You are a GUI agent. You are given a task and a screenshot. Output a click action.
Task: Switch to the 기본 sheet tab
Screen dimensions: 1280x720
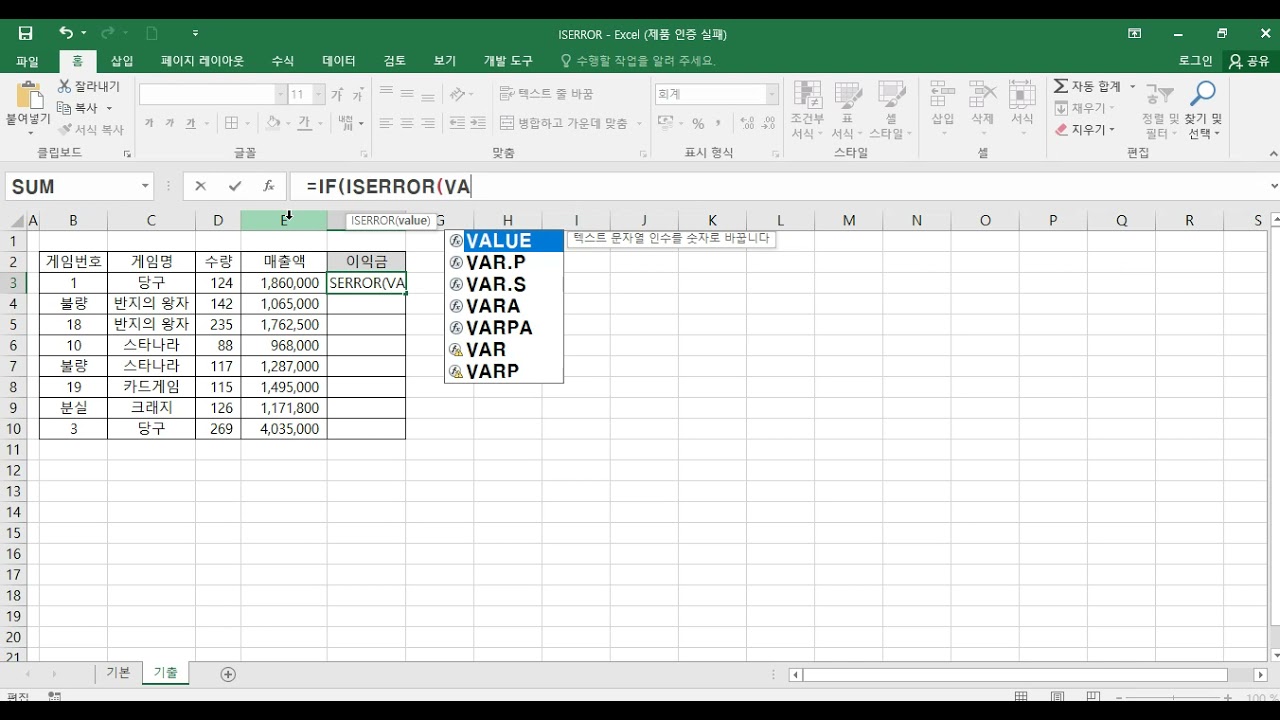[x=118, y=673]
